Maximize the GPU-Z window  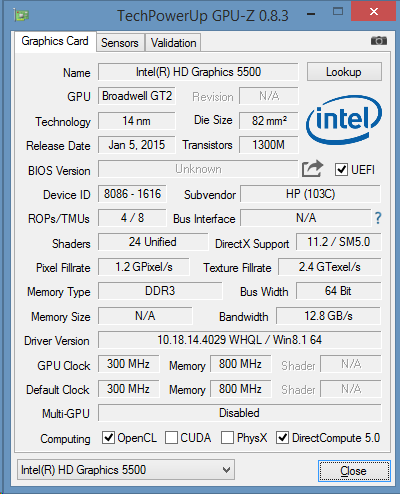338,12
